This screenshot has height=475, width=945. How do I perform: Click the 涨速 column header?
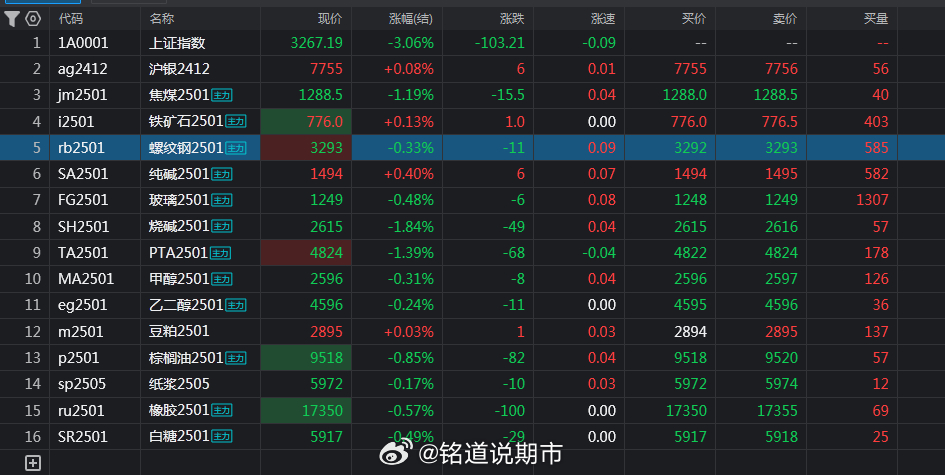(603, 19)
